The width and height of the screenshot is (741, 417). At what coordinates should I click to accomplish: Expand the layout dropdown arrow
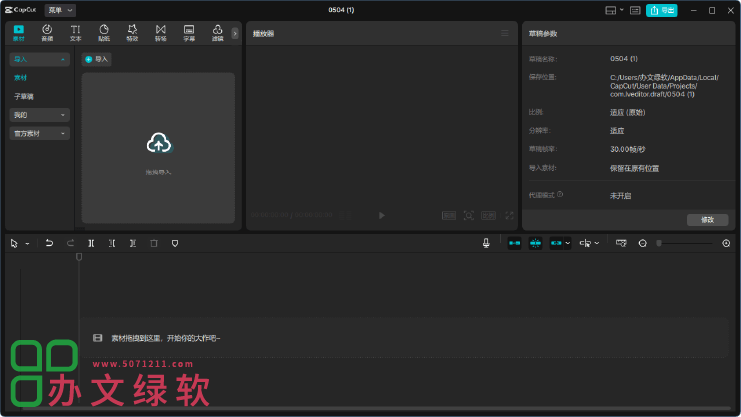click(x=621, y=10)
